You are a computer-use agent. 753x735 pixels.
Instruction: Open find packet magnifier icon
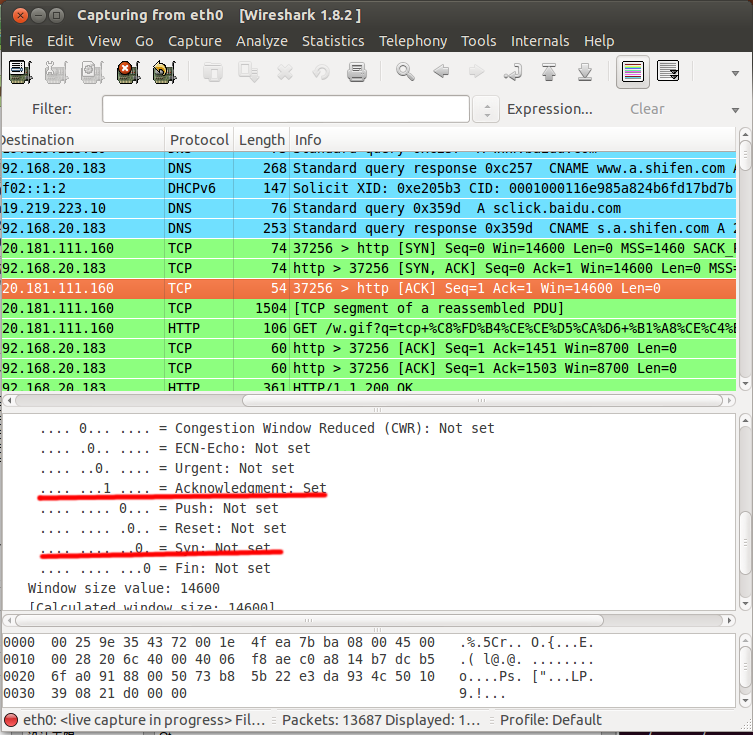405,72
